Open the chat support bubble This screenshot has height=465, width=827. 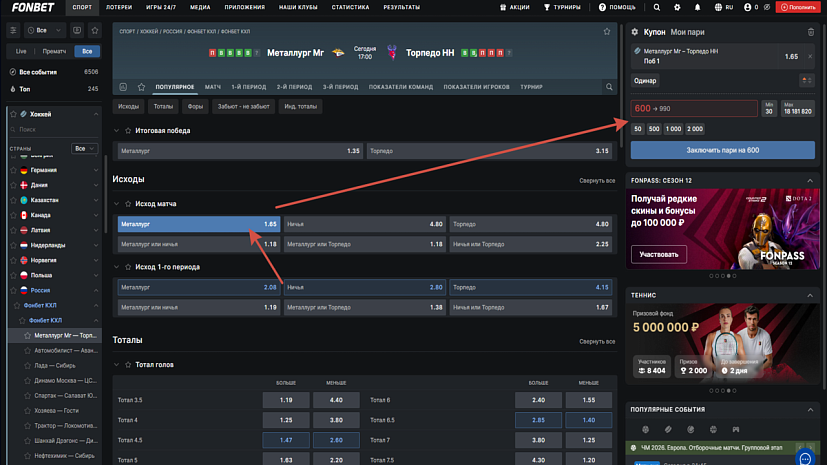[808, 456]
